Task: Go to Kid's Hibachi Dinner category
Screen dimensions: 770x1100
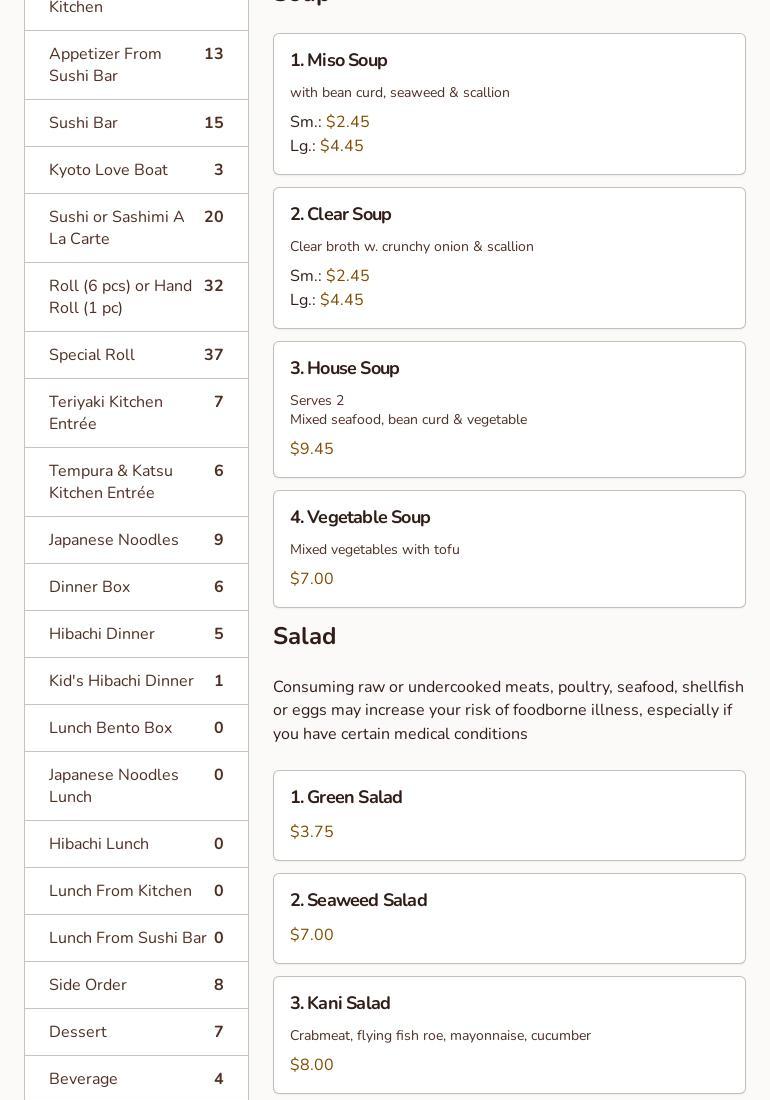Action: 136,681
